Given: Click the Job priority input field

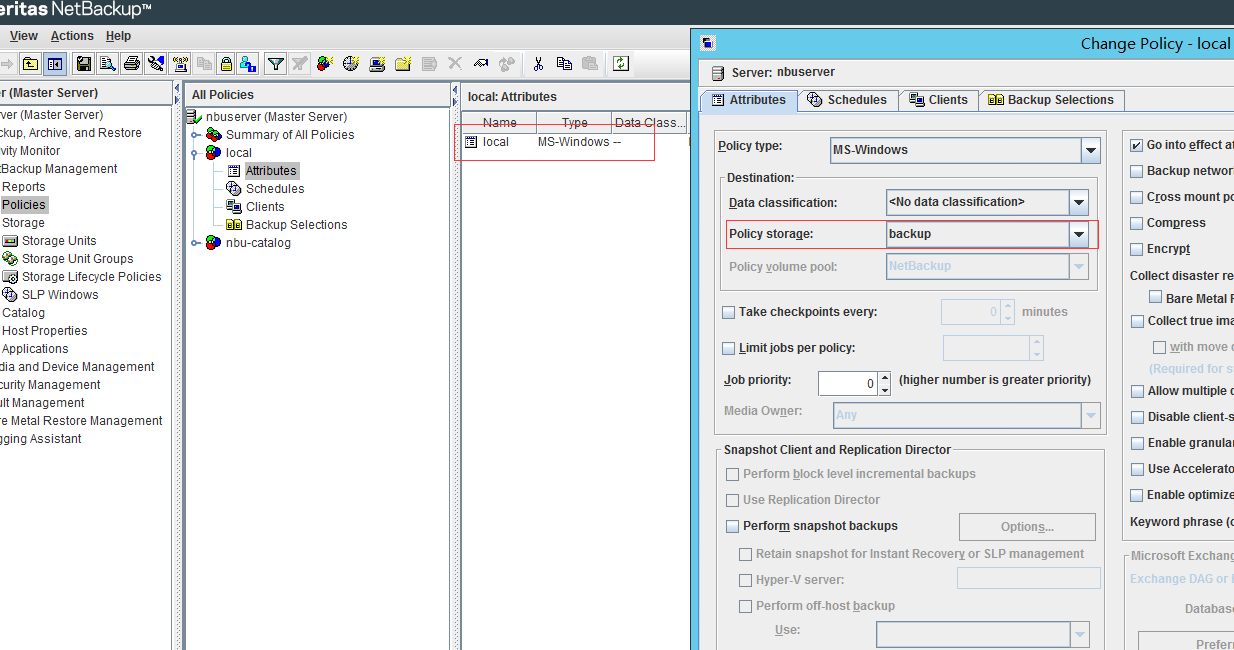Looking at the screenshot, I should pos(848,383).
